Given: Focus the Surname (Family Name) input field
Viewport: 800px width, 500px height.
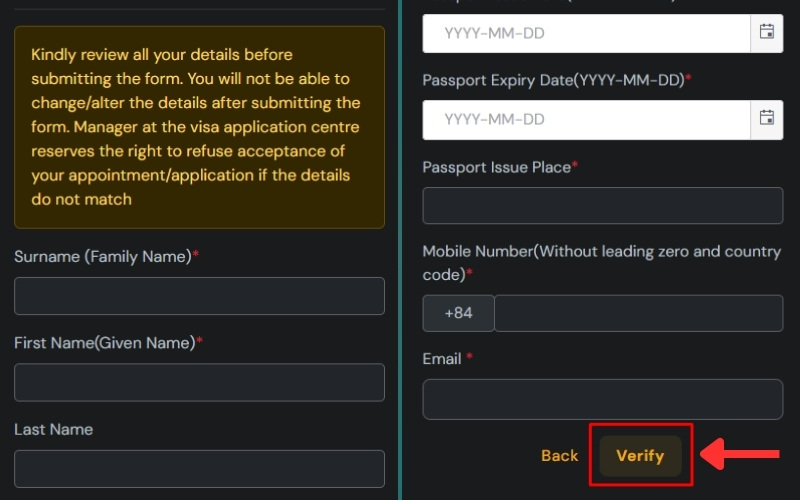Looking at the screenshot, I should pos(199,296).
